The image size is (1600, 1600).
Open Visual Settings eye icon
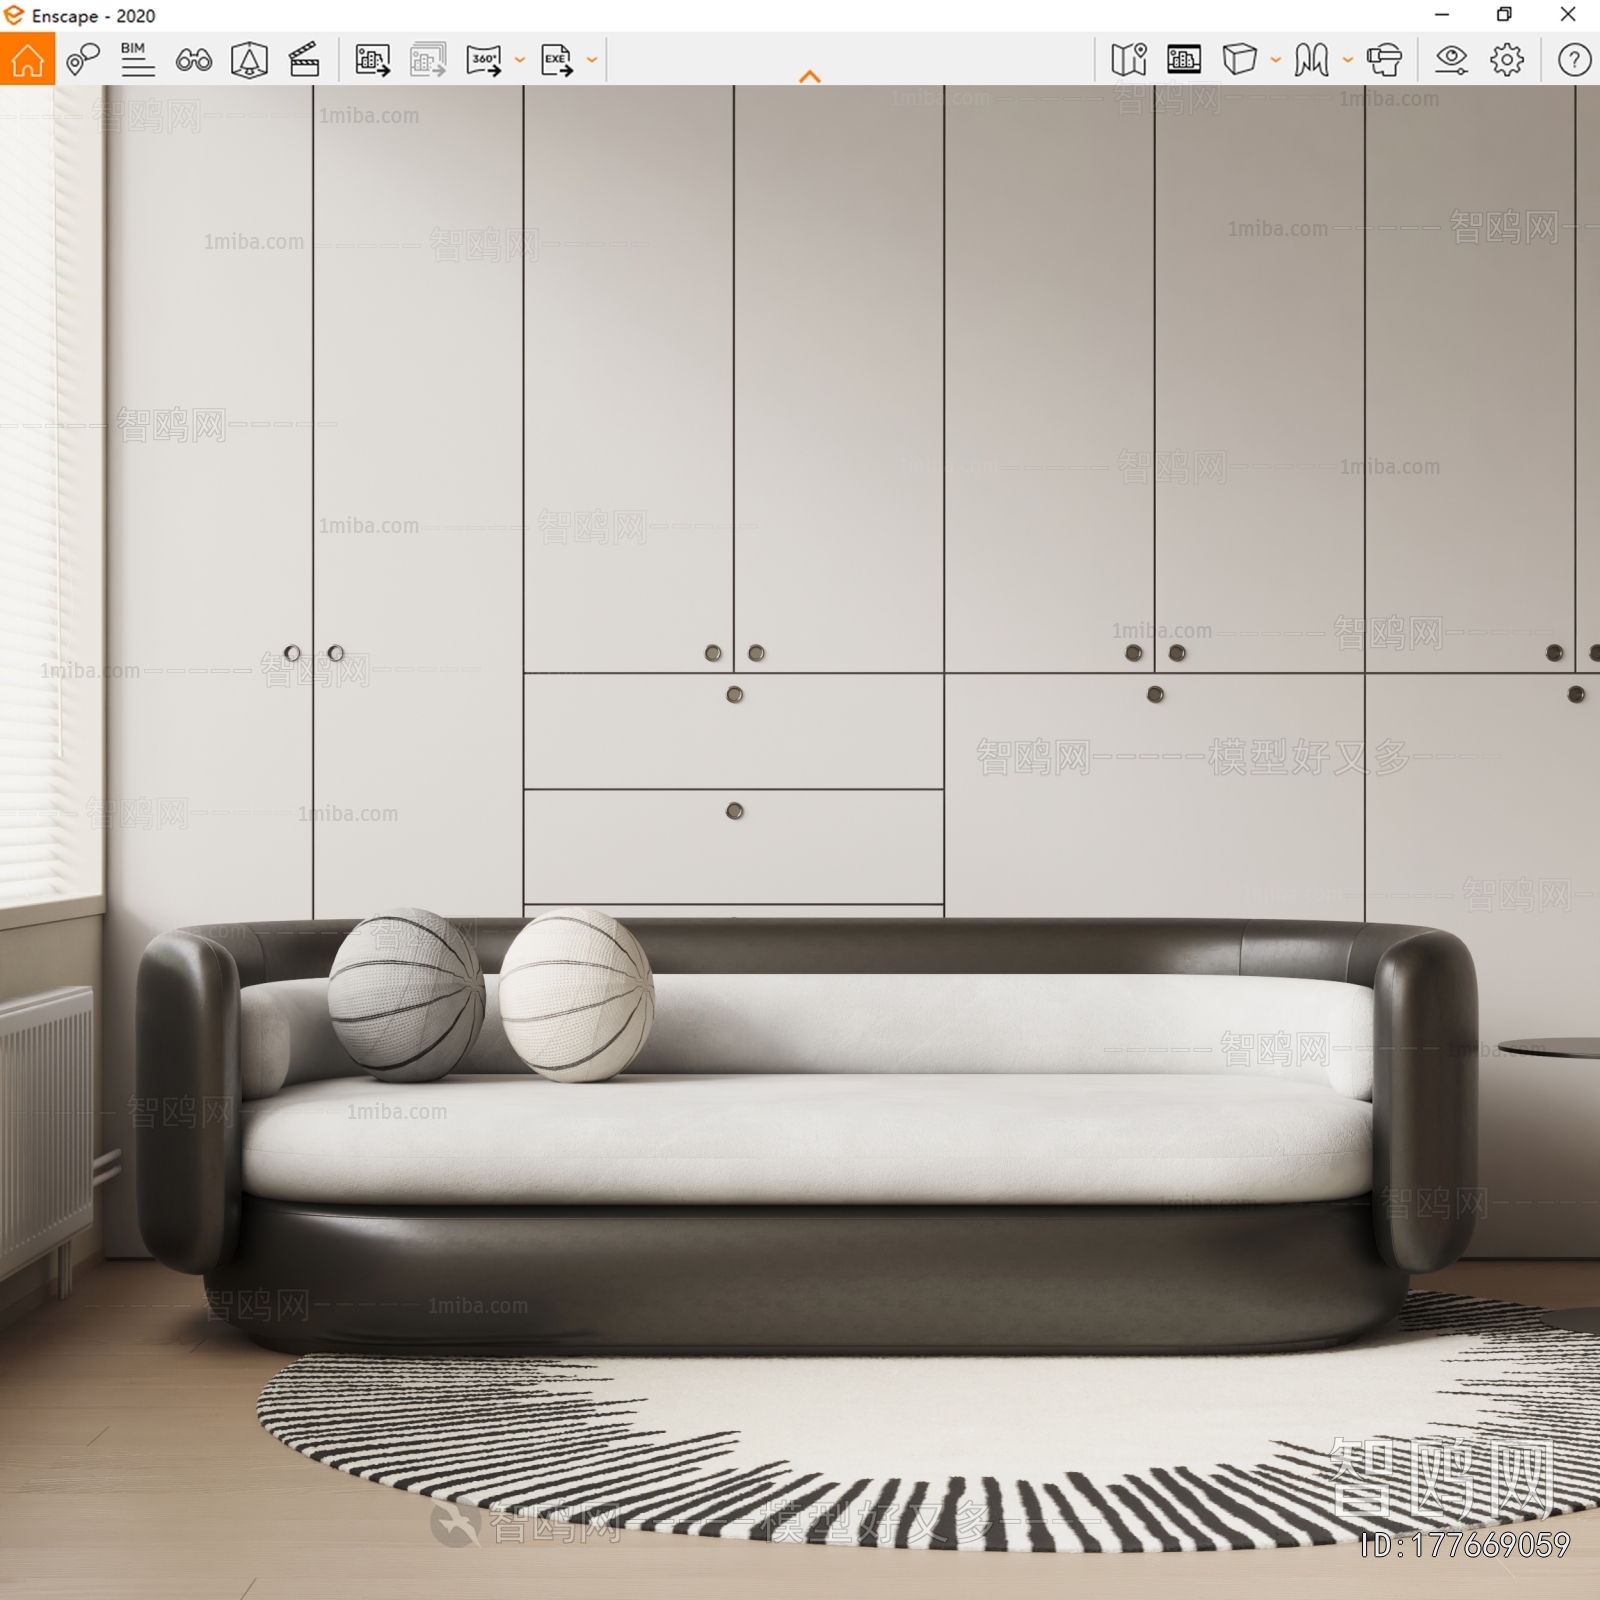(1451, 60)
